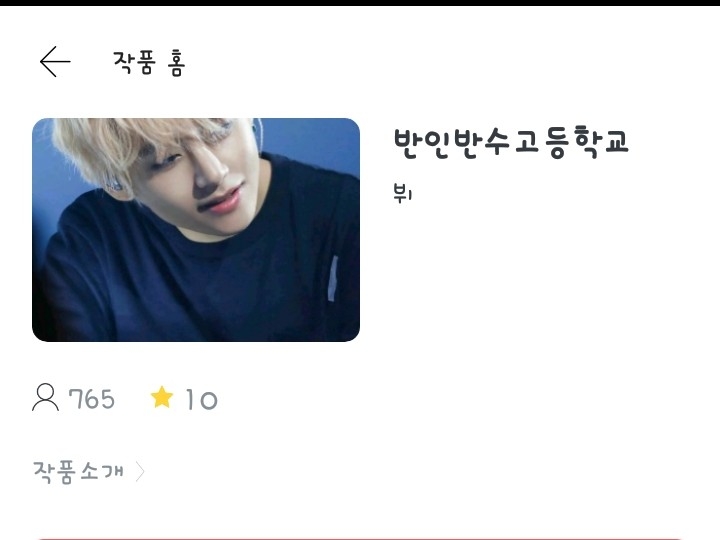Tap the last syllable 교 of the title
Screen dimensions: 720x540
pos(616,141)
